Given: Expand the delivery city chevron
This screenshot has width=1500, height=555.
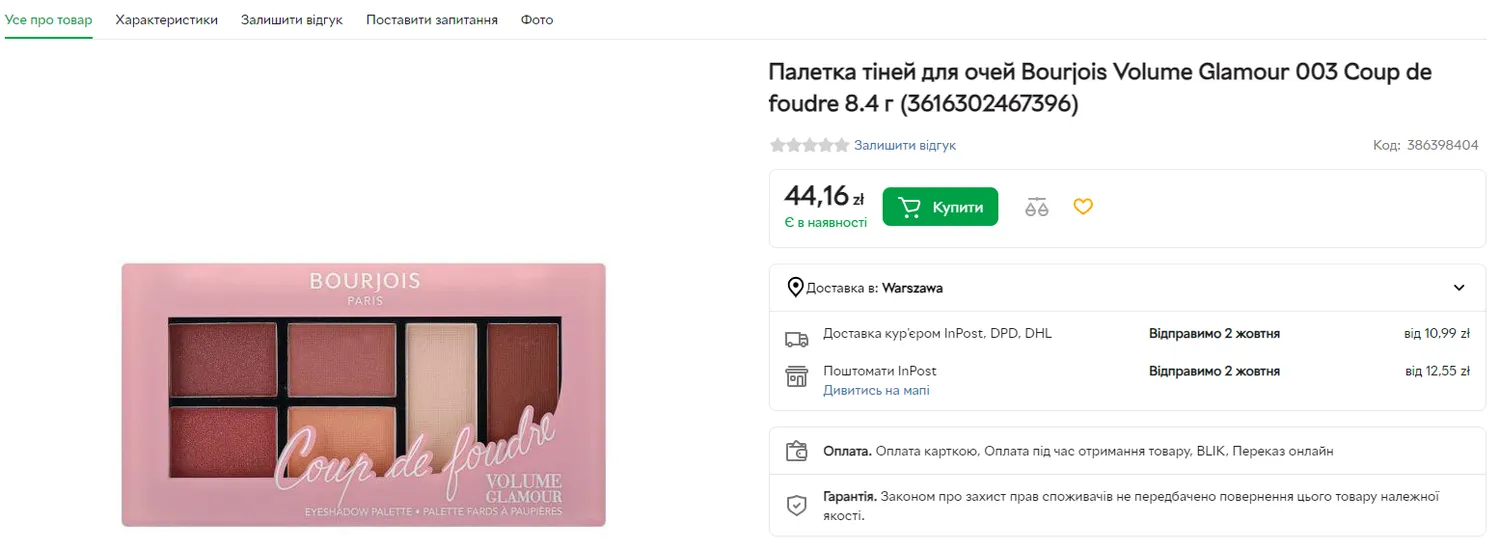Looking at the screenshot, I should pyautogui.click(x=1459, y=288).
